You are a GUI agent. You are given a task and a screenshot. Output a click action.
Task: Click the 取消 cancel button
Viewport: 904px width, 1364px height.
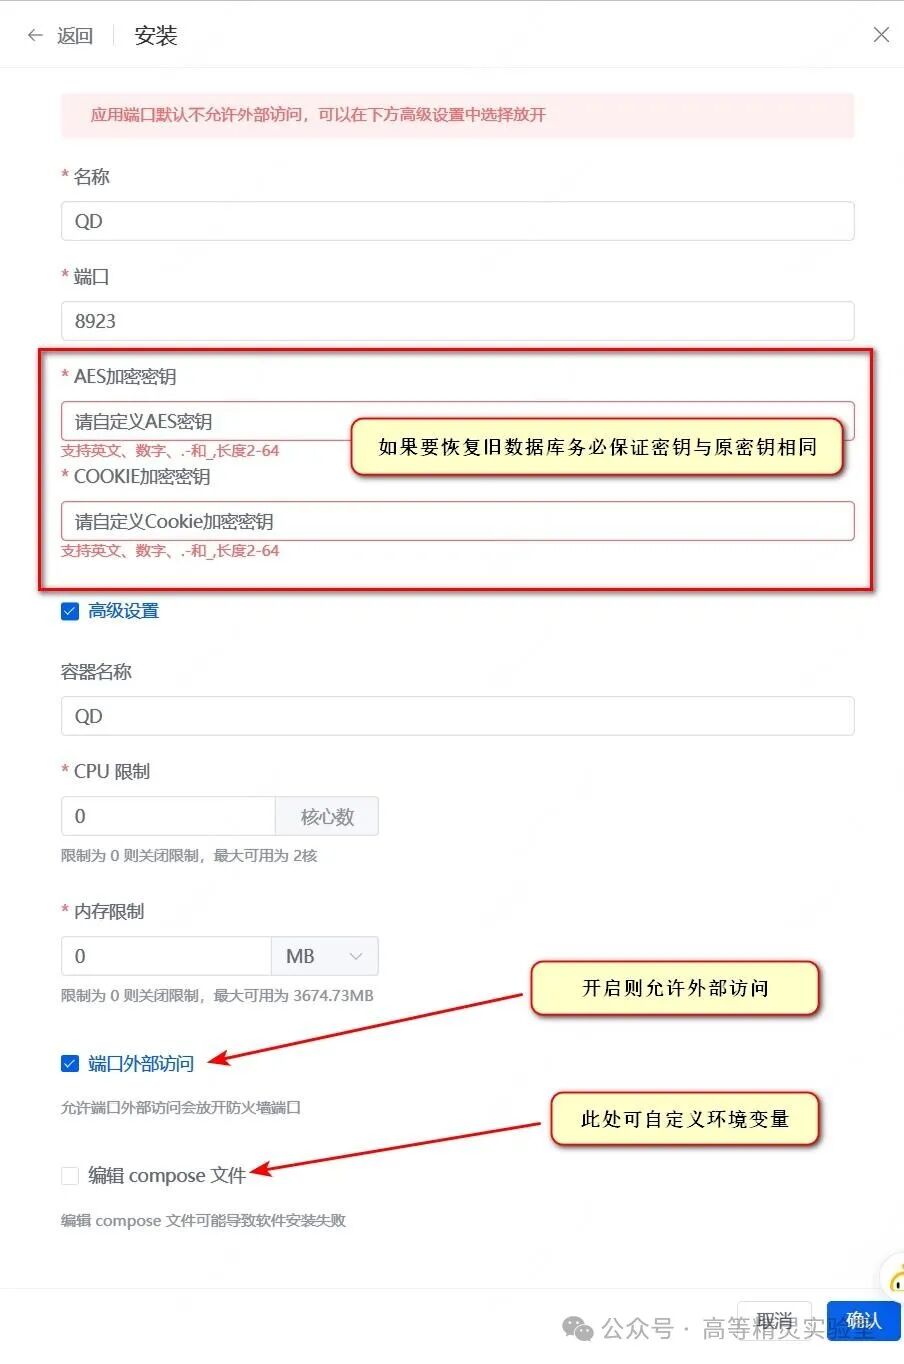(774, 1321)
